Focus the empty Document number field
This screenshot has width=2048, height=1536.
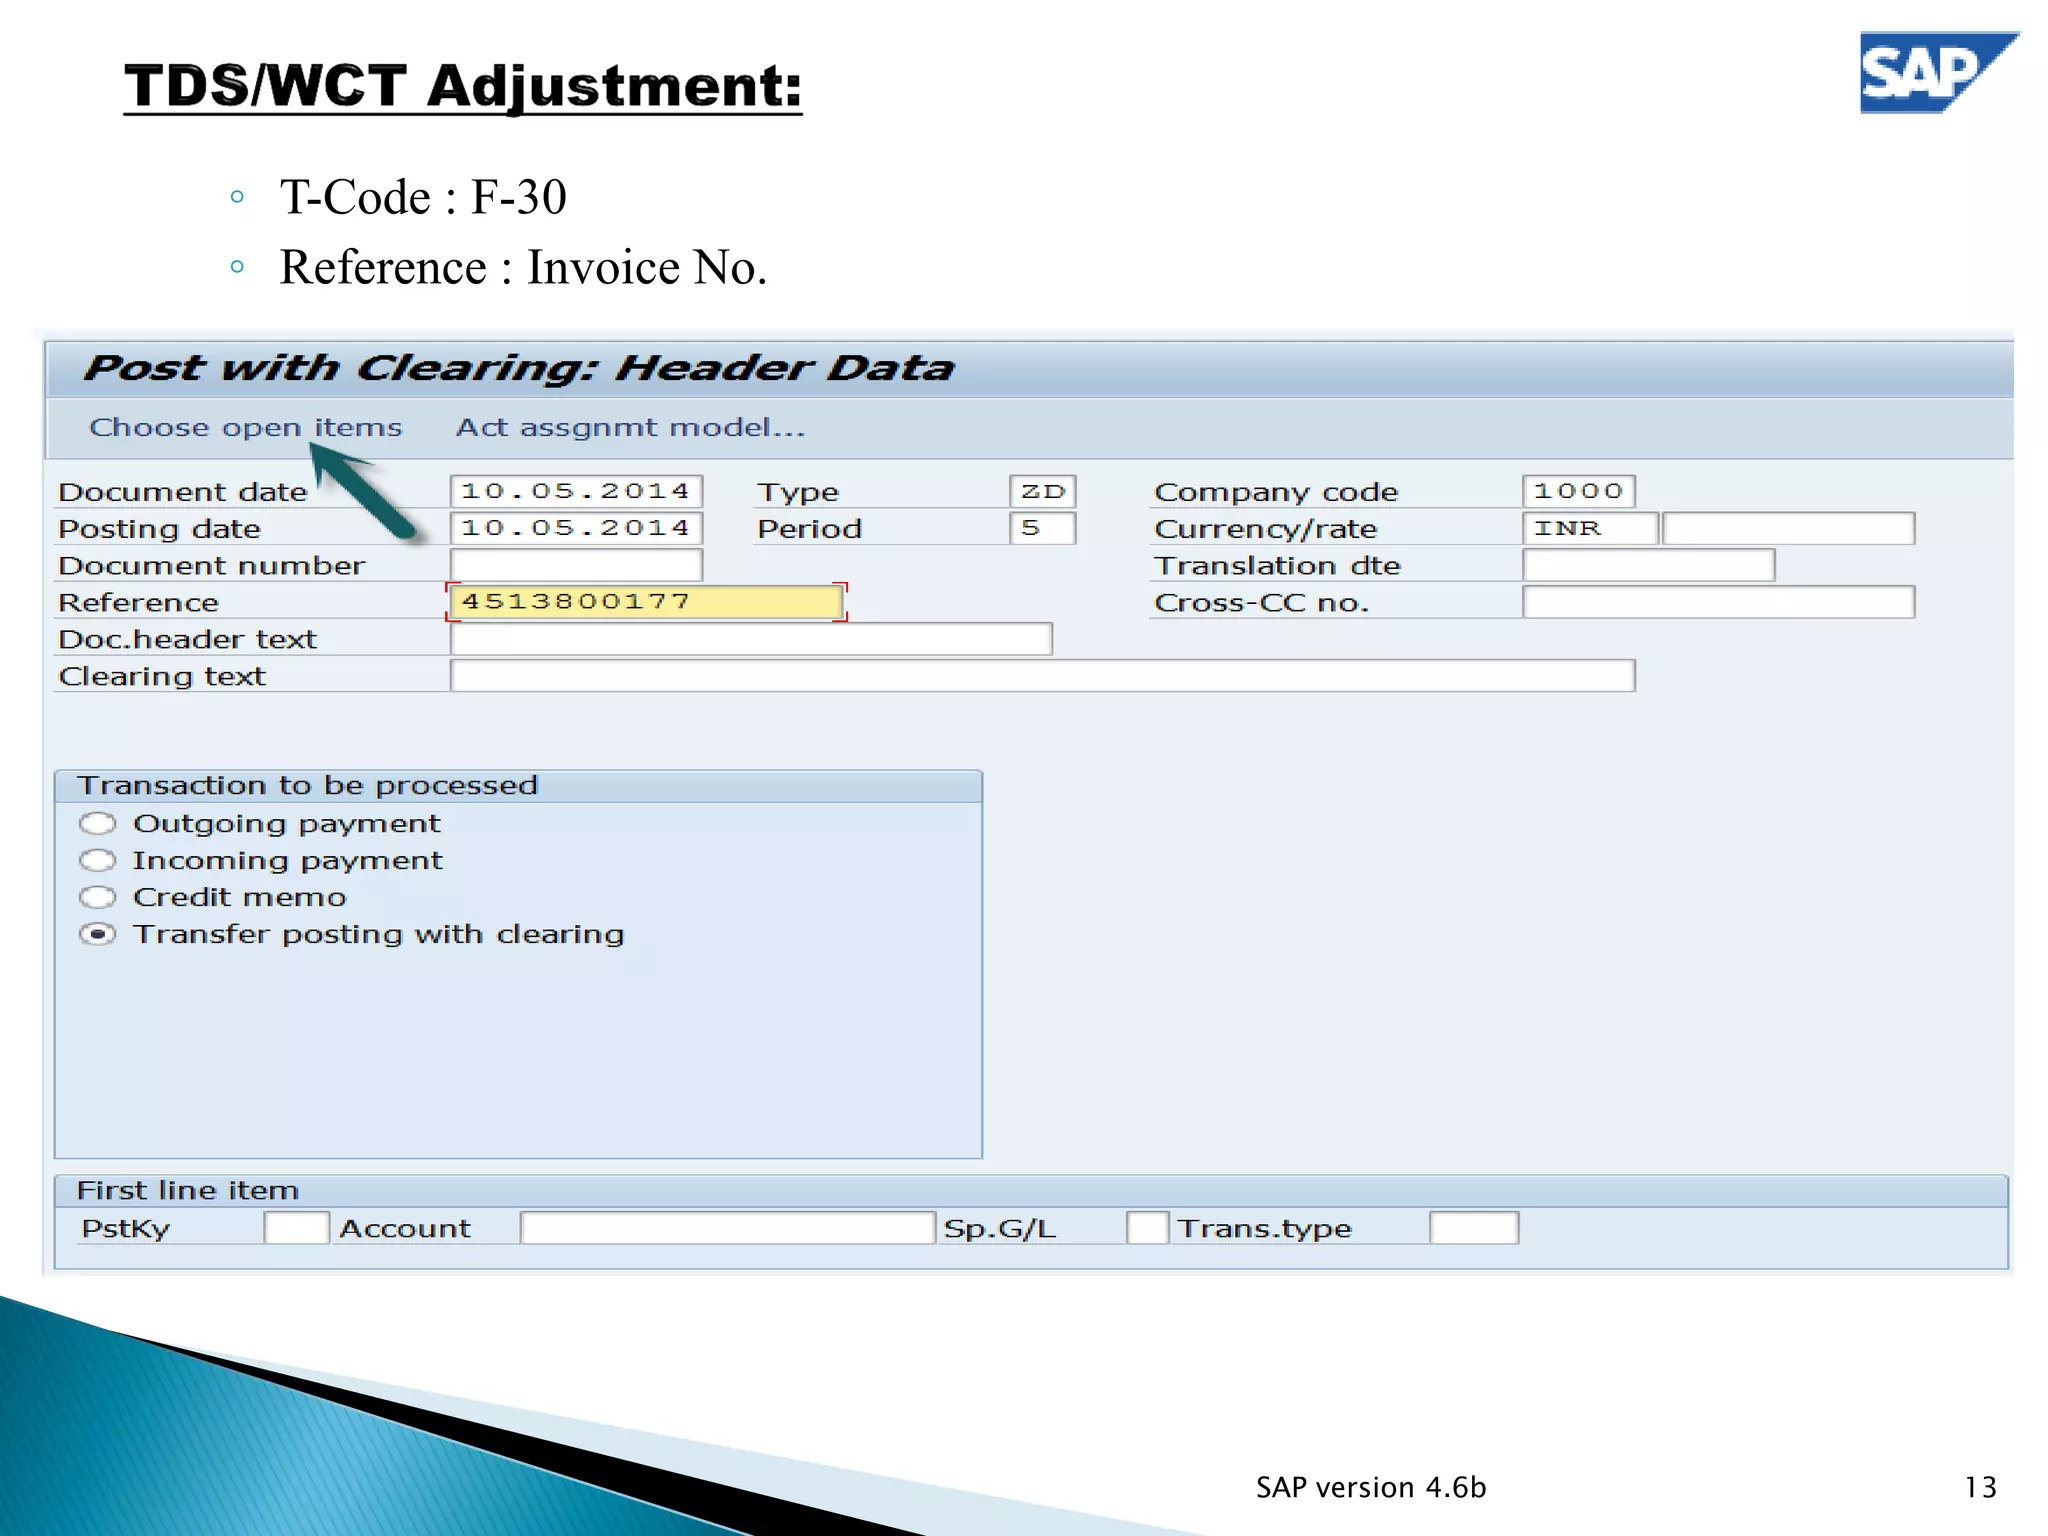coord(576,565)
